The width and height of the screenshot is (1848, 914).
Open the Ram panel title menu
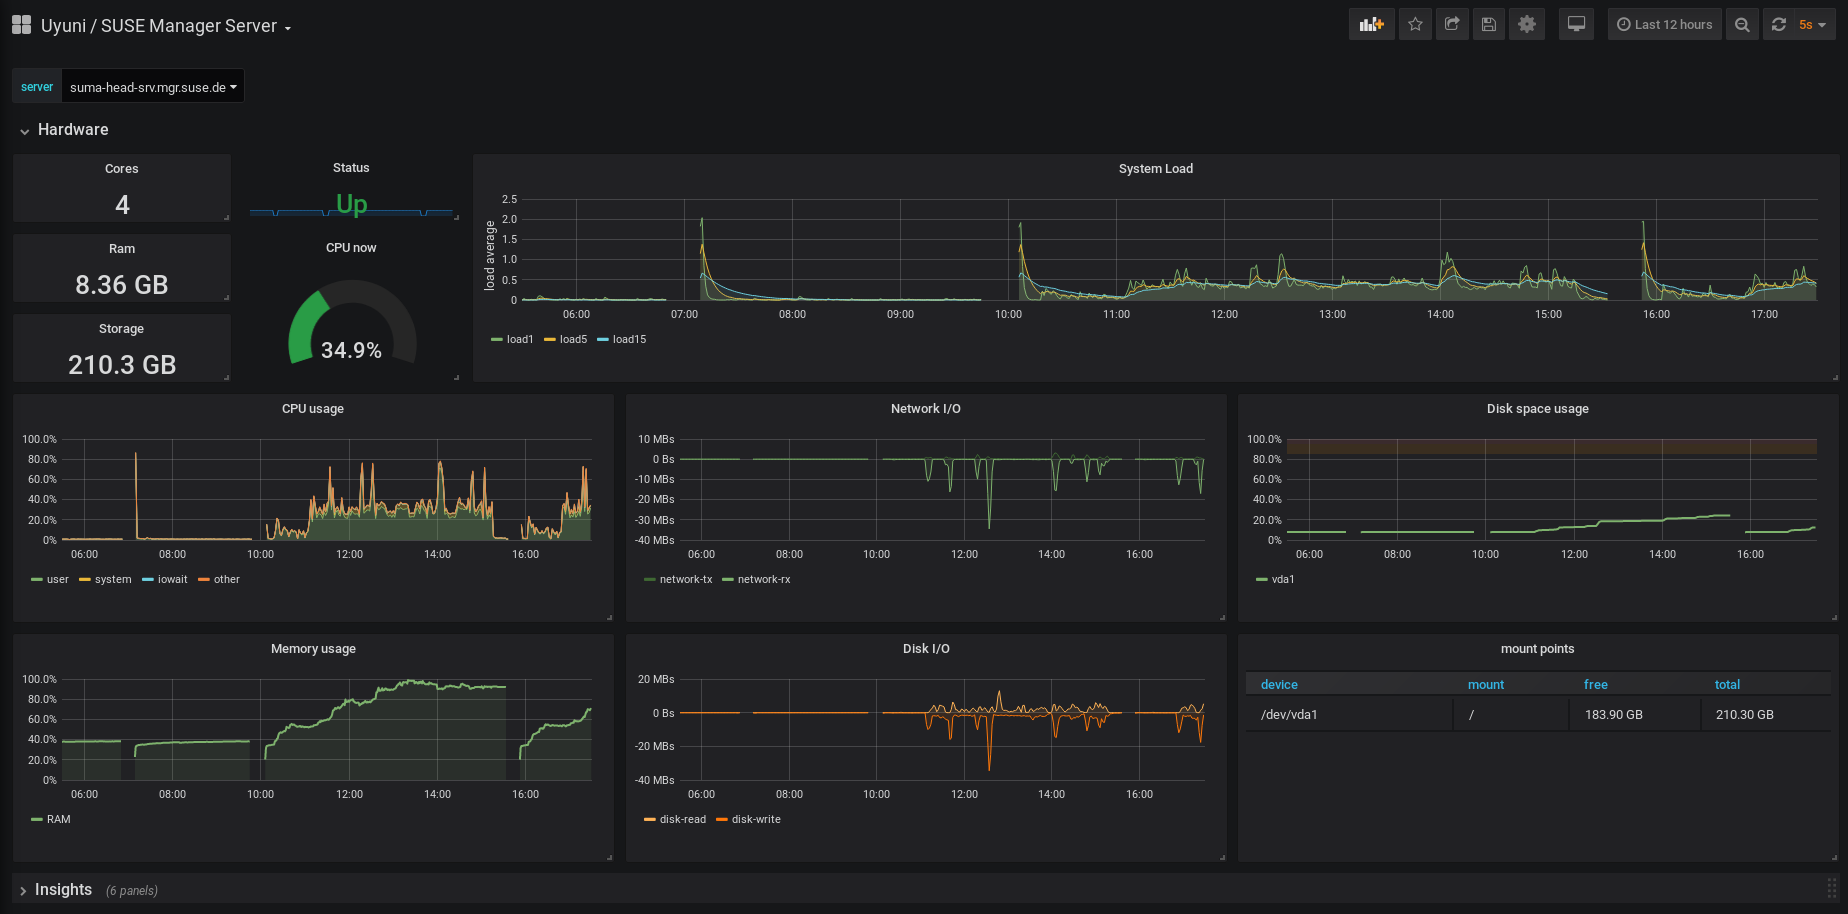point(122,249)
